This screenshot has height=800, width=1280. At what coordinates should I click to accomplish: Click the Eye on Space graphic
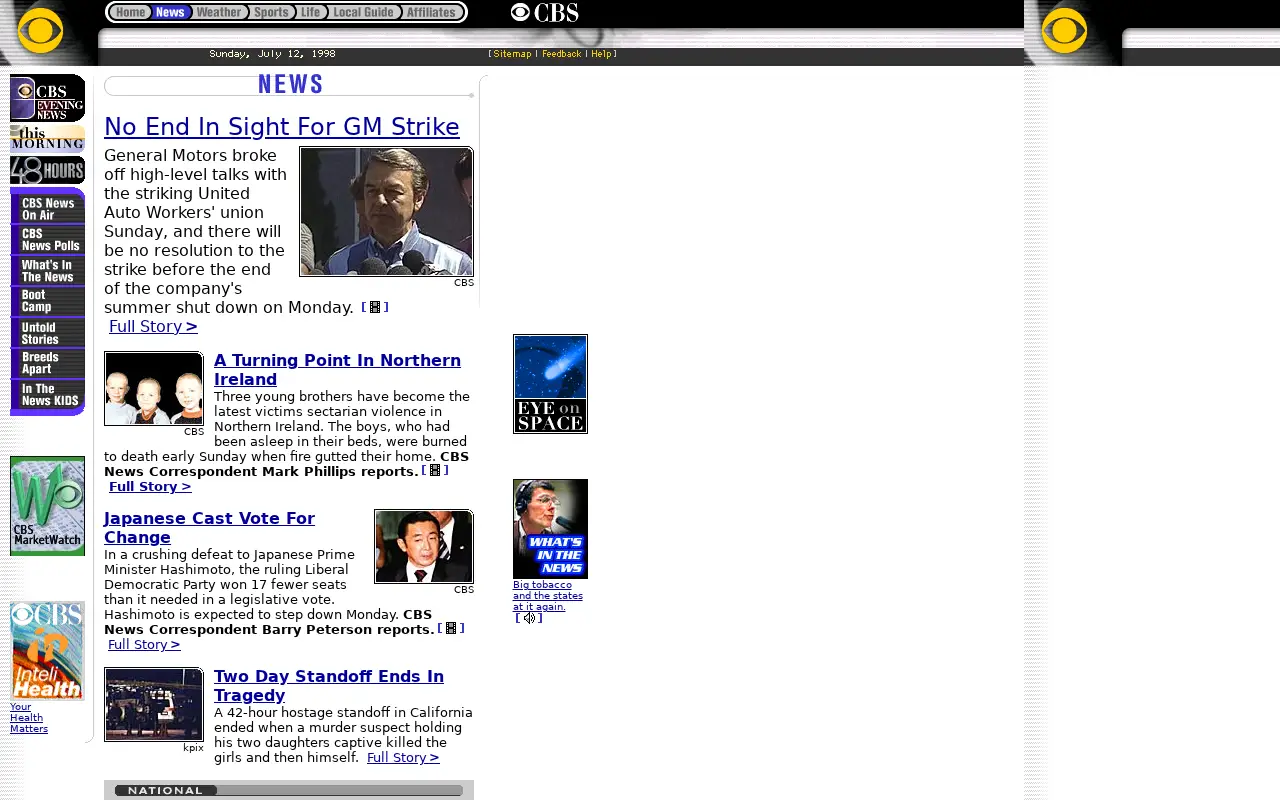pyautogui.click(x=550, y=384)
